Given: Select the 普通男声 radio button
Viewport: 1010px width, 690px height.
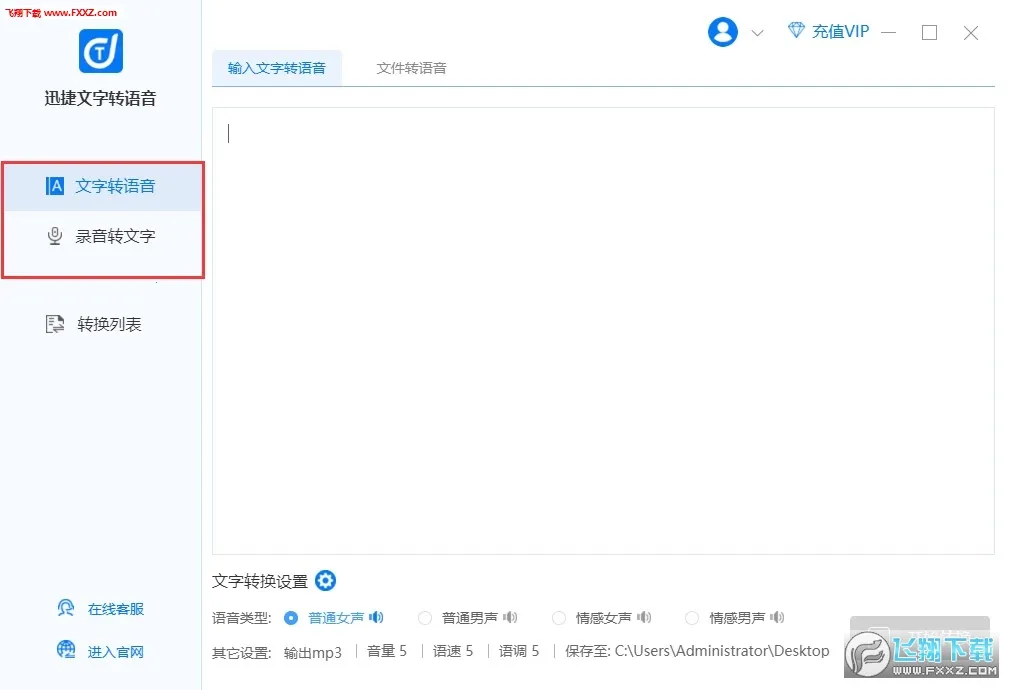Looking at the screenshot, I should point(425,618).
